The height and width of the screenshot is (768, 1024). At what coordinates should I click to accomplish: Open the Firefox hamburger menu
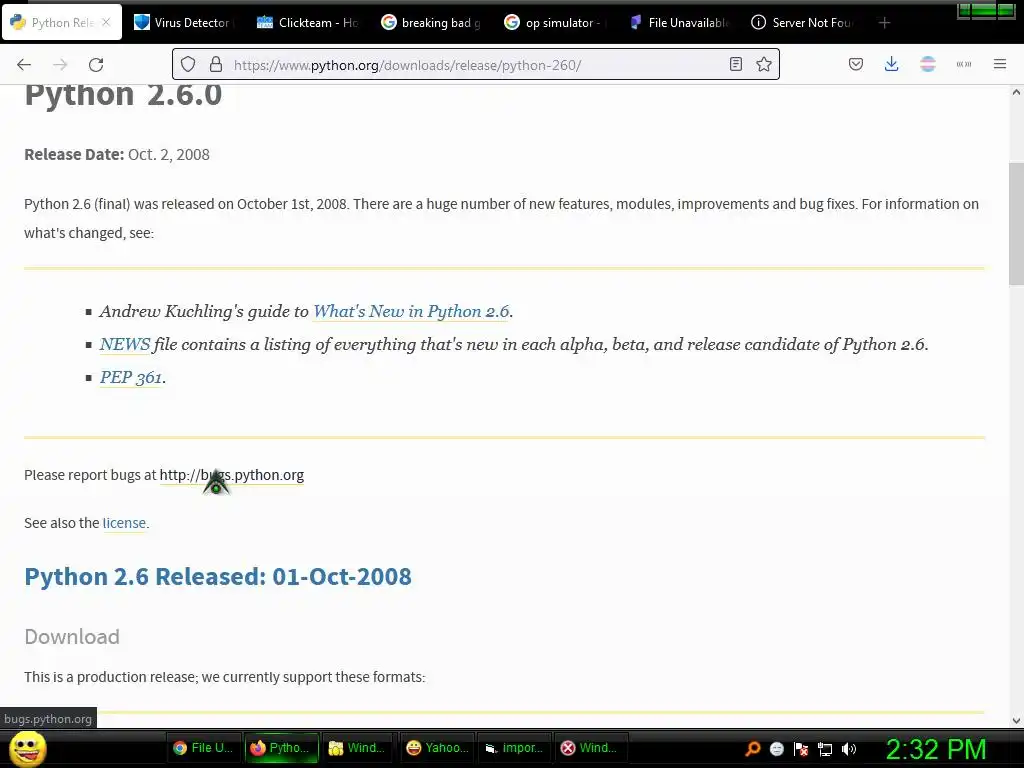(x=1000, y=64)
